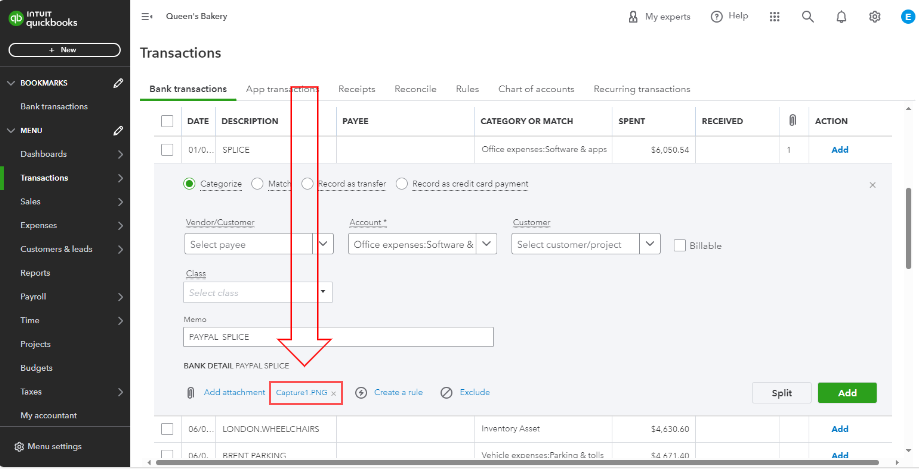Select the Match radio option
The width and height of the screenshot is (919, 470).
(258, 184)
